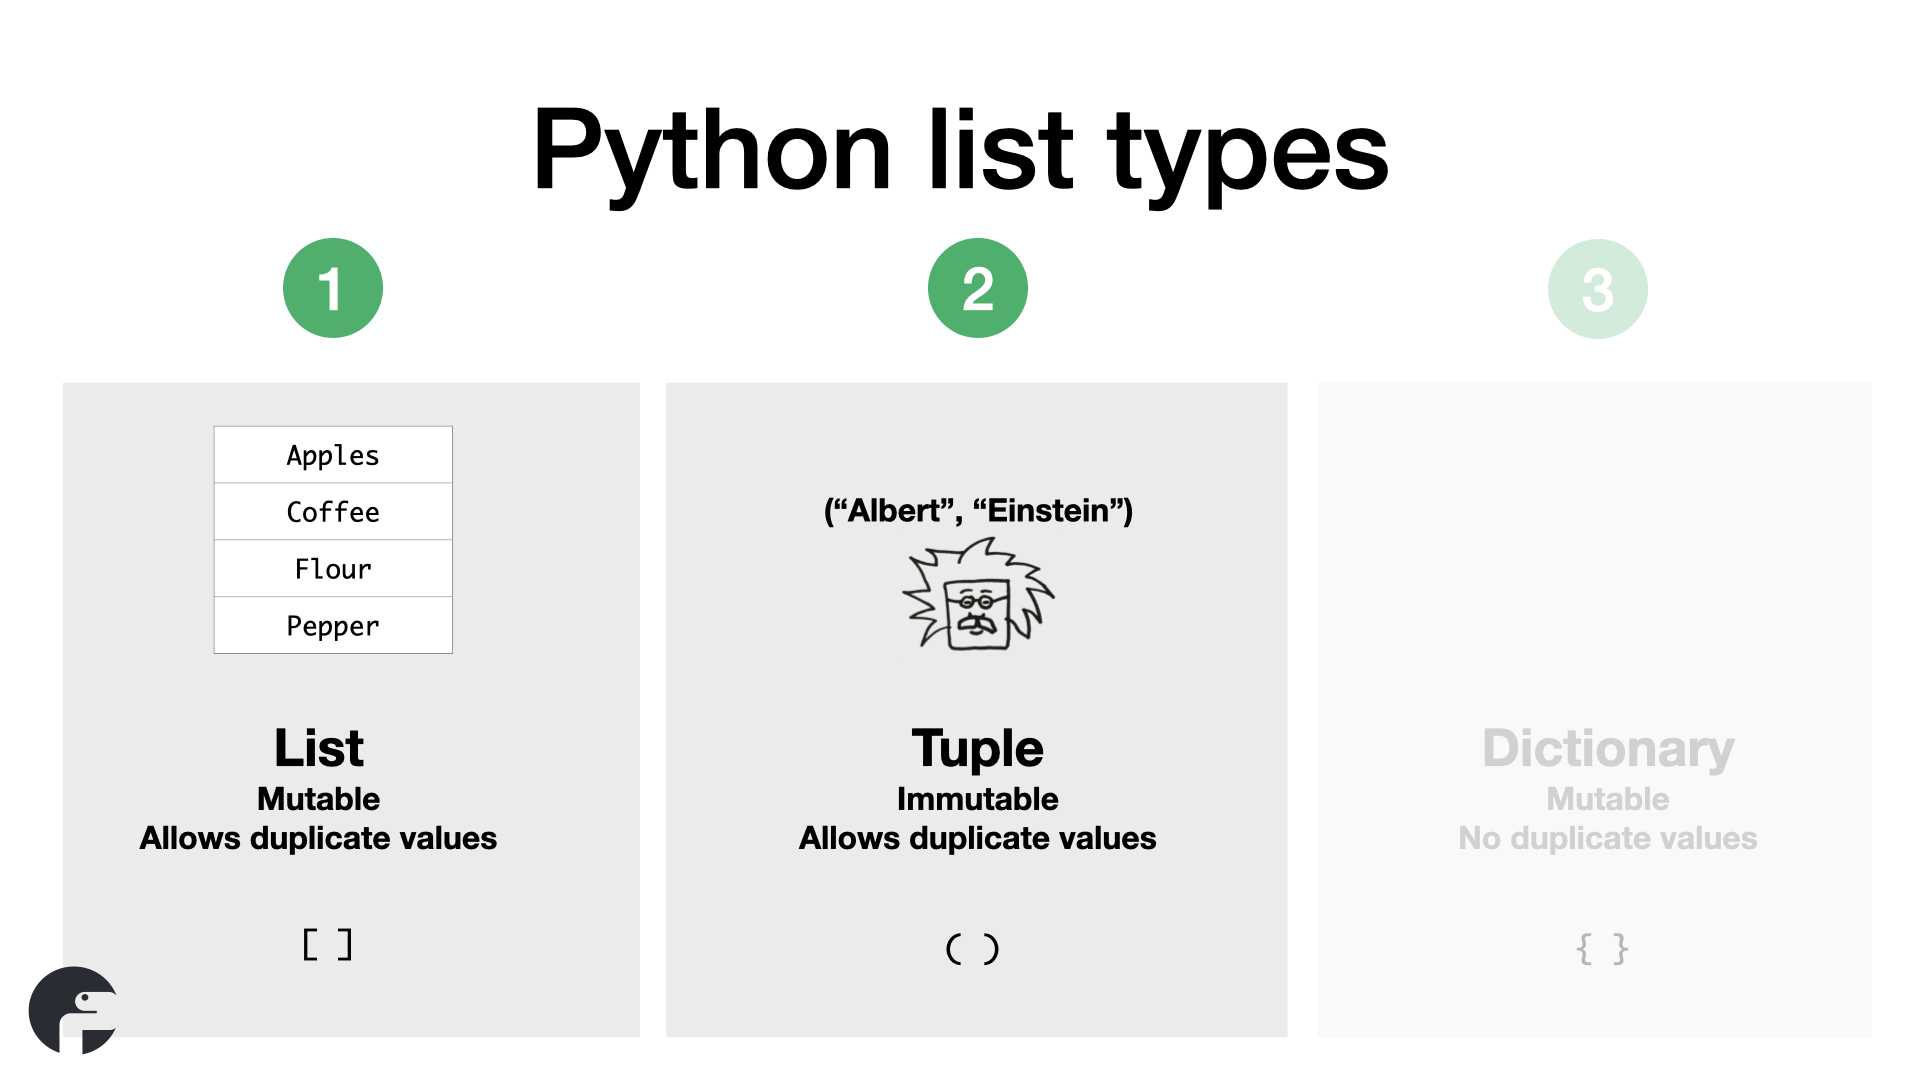Click the green number 1 circle
Screen dimensions: 1920x1080
click(332, 288)
